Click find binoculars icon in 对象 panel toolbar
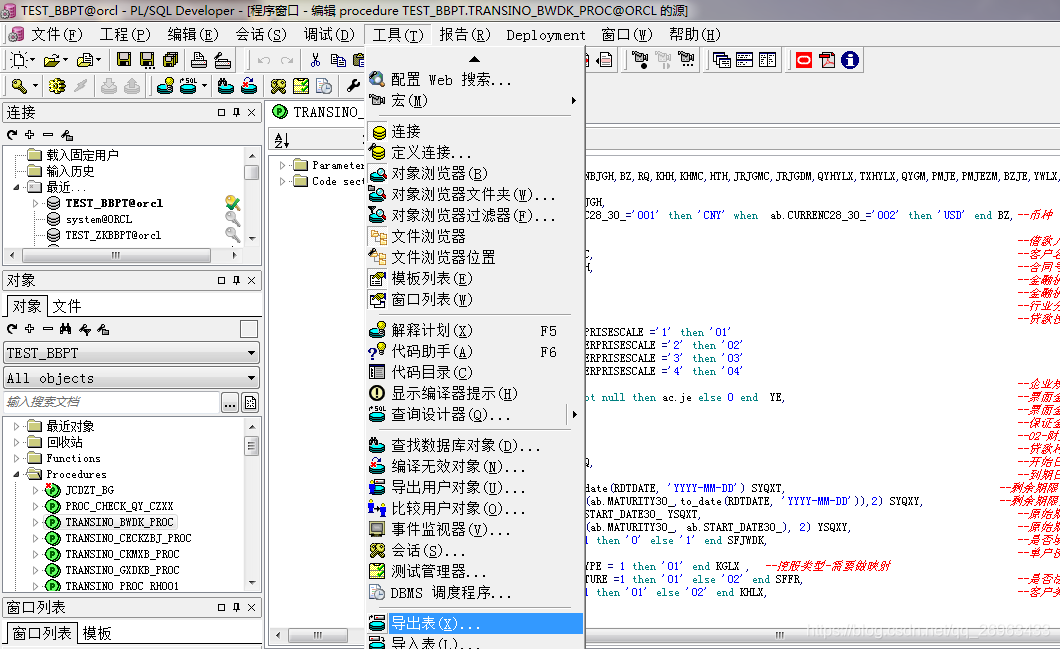 click(x=66, y=329)
